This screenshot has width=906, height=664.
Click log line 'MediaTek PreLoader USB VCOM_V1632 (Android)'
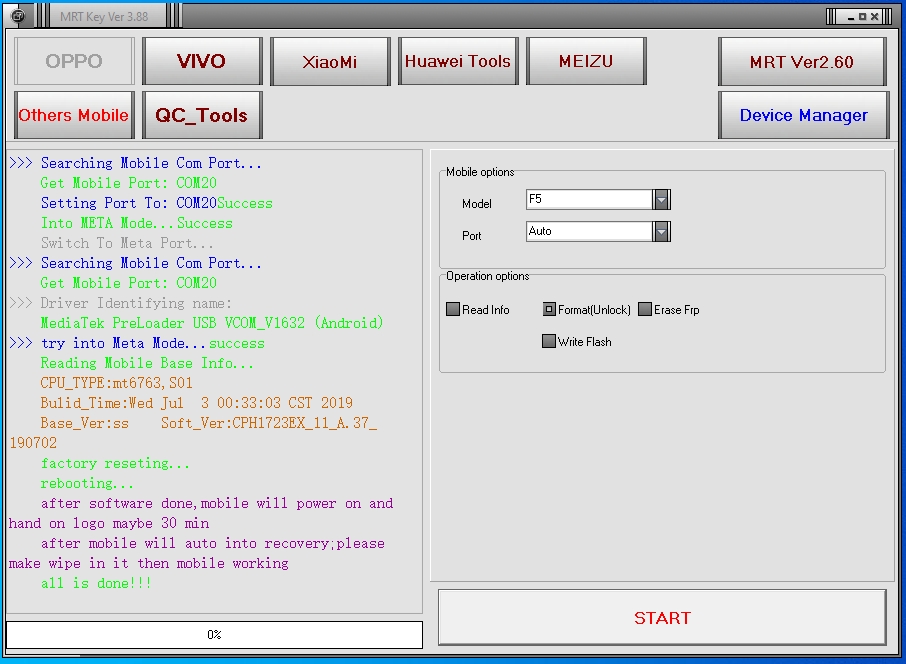point(211,323)
